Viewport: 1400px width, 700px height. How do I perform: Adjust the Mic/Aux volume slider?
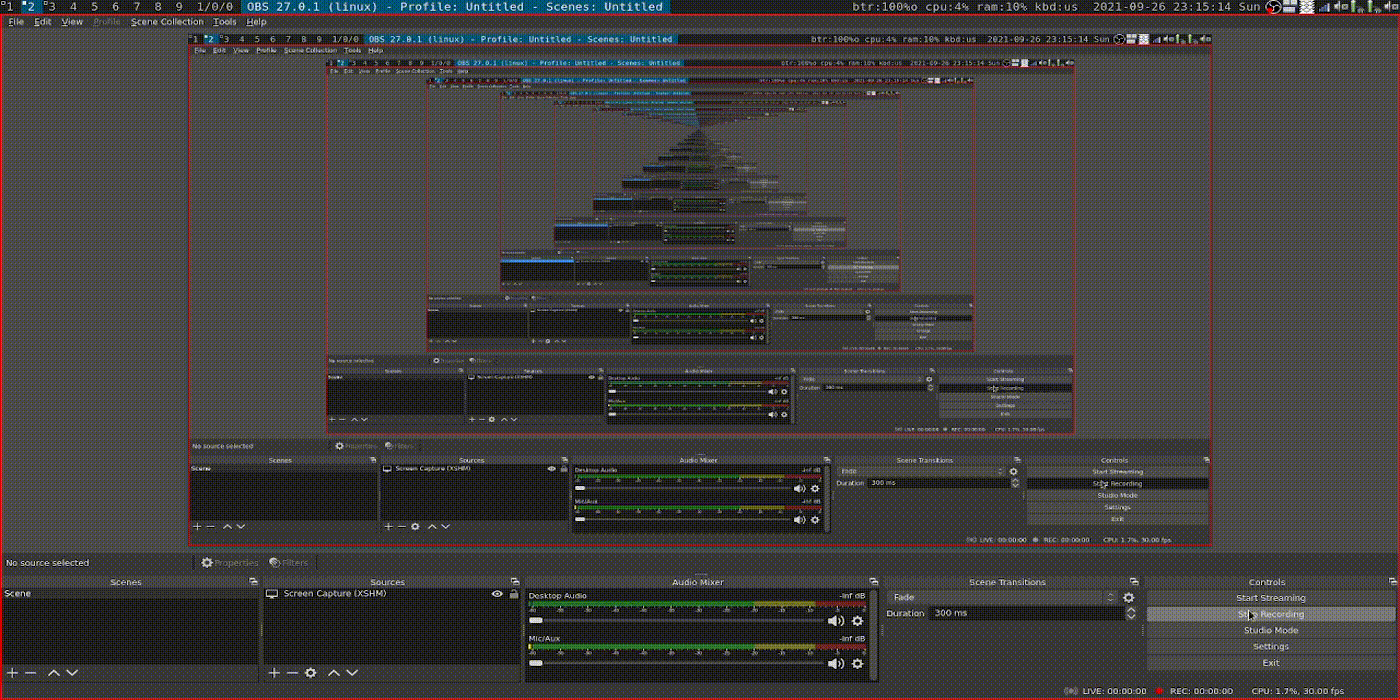[674, 663]
